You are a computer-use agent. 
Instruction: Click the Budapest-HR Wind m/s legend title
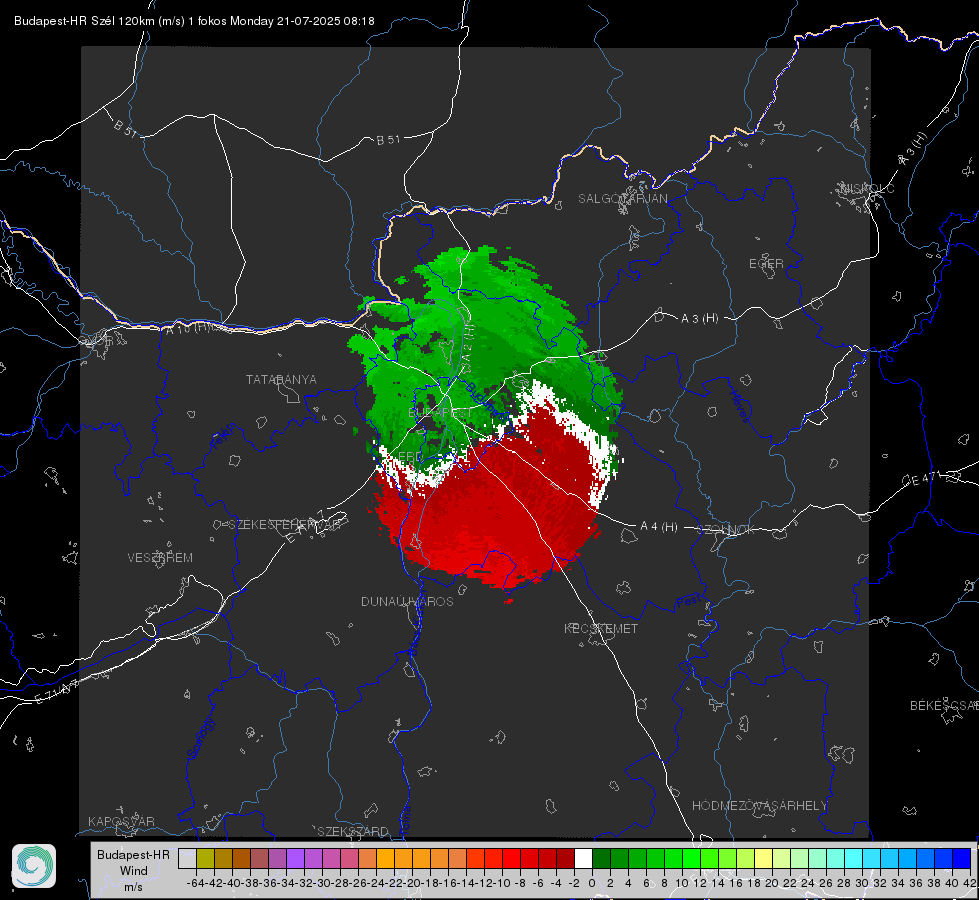point(134,871)
